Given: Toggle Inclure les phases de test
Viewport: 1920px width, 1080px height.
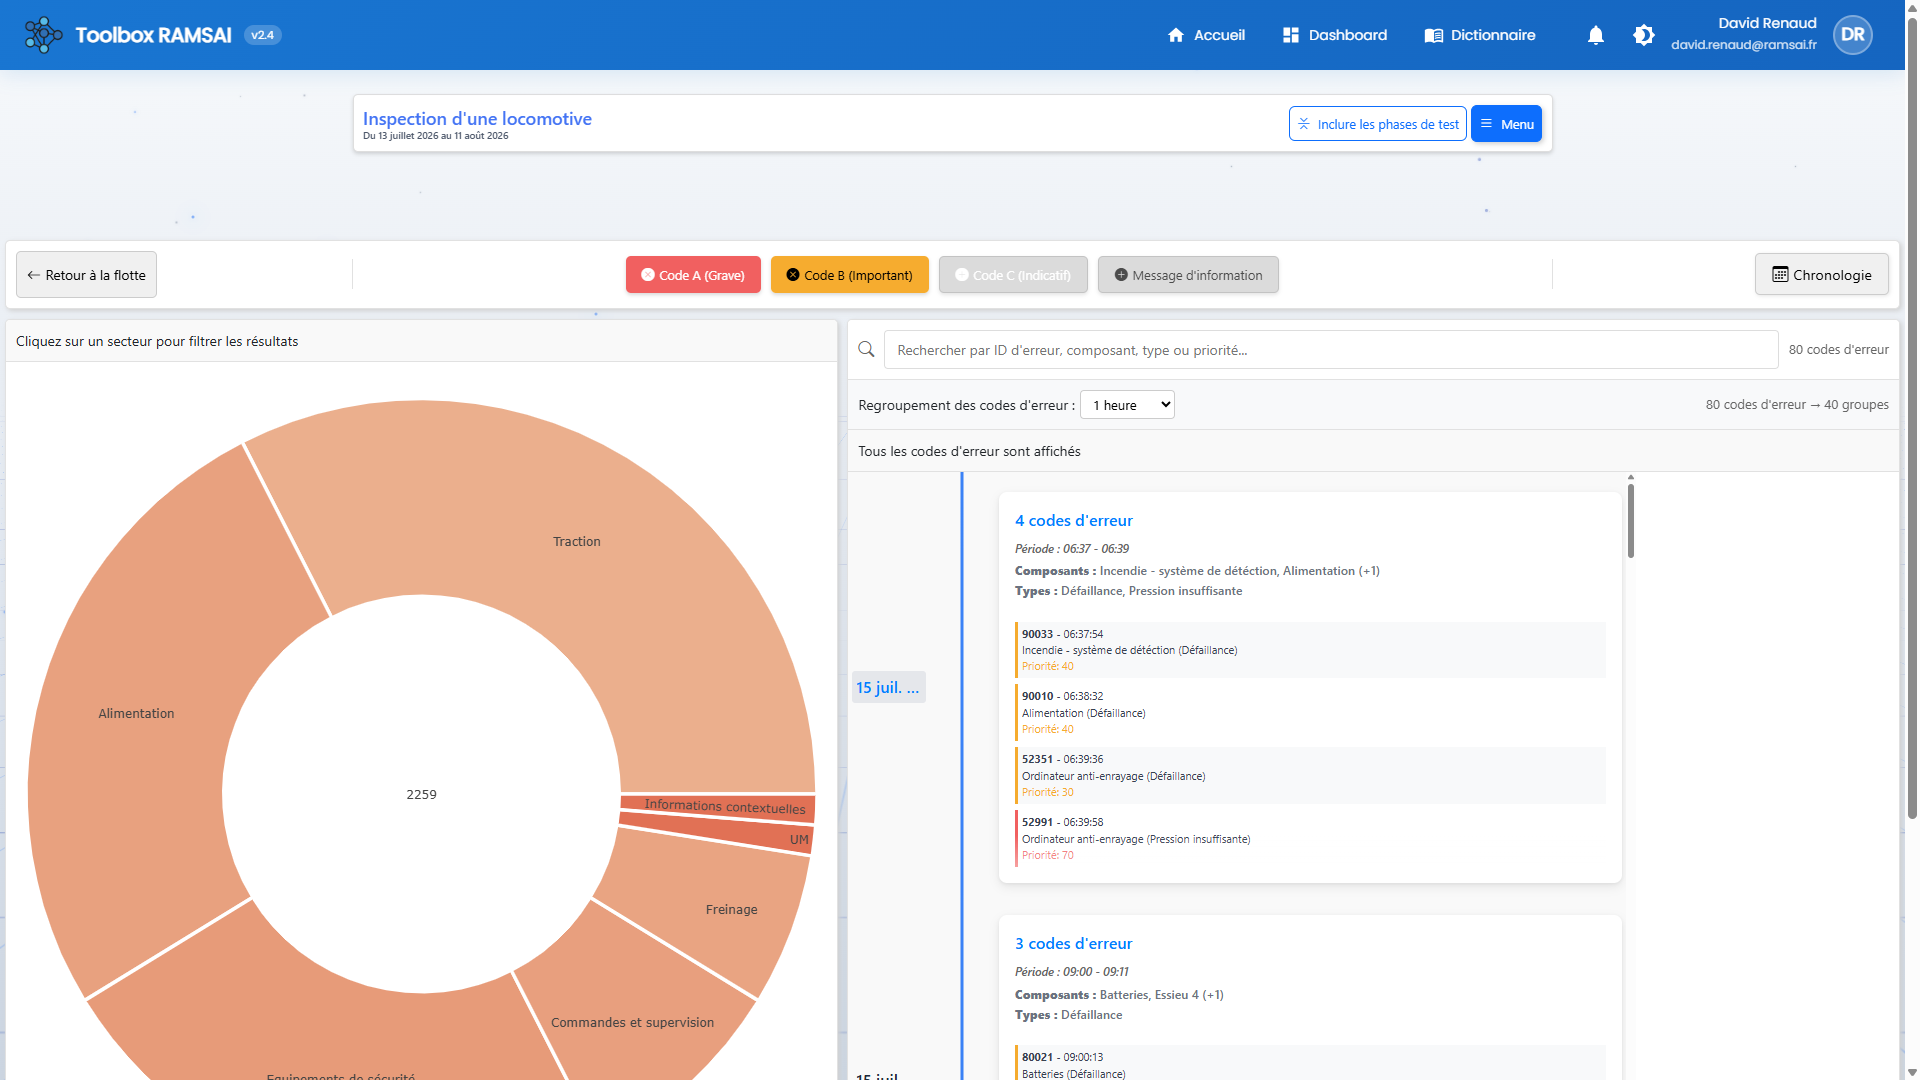Looking at the screenshot, I should [1377, 124].
